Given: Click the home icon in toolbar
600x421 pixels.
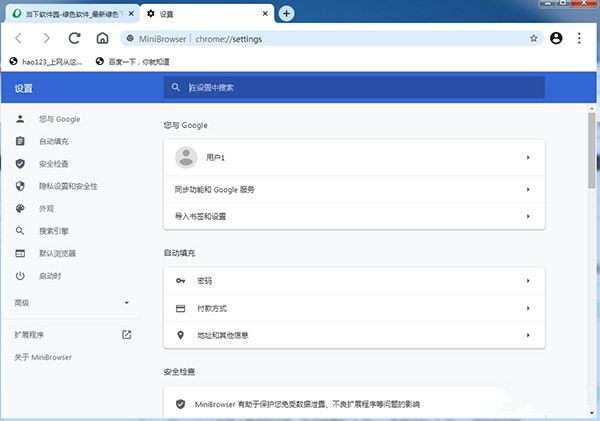Looking at the screenshot, I should point(102,38).
